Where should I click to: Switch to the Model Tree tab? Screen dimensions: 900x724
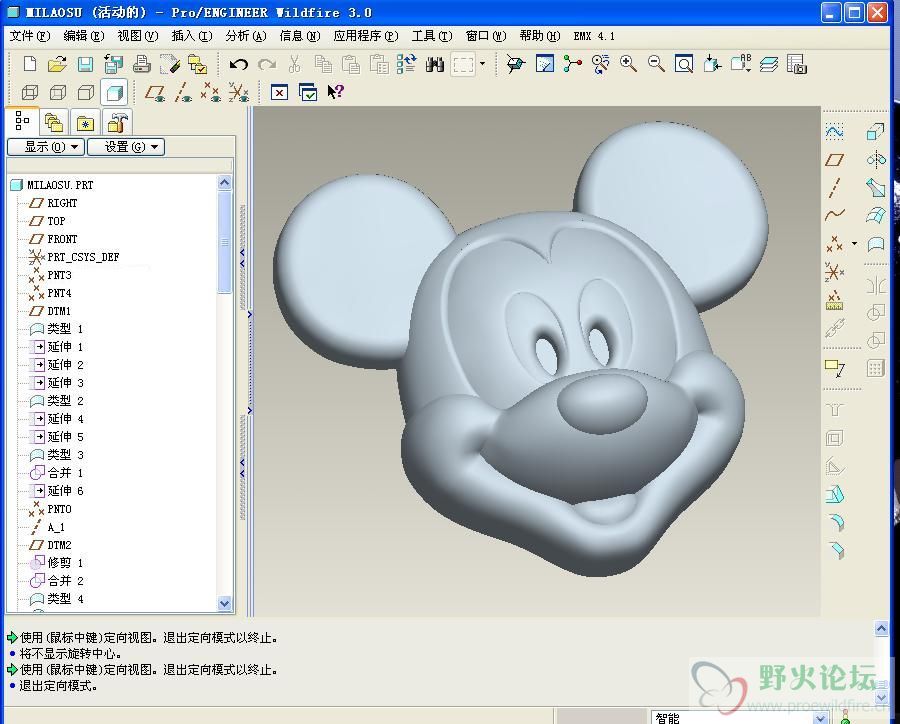coord(22,122)
